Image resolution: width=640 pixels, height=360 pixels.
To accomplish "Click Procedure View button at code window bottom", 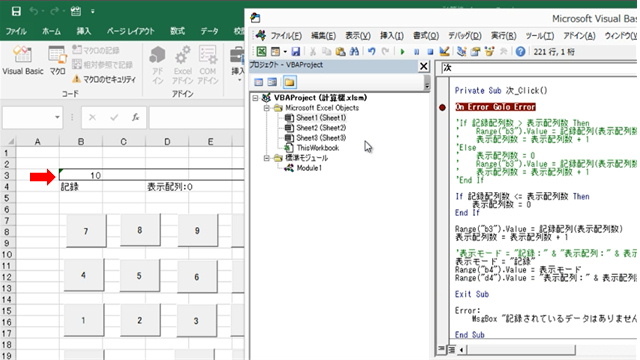I will [x=442, y=349].
